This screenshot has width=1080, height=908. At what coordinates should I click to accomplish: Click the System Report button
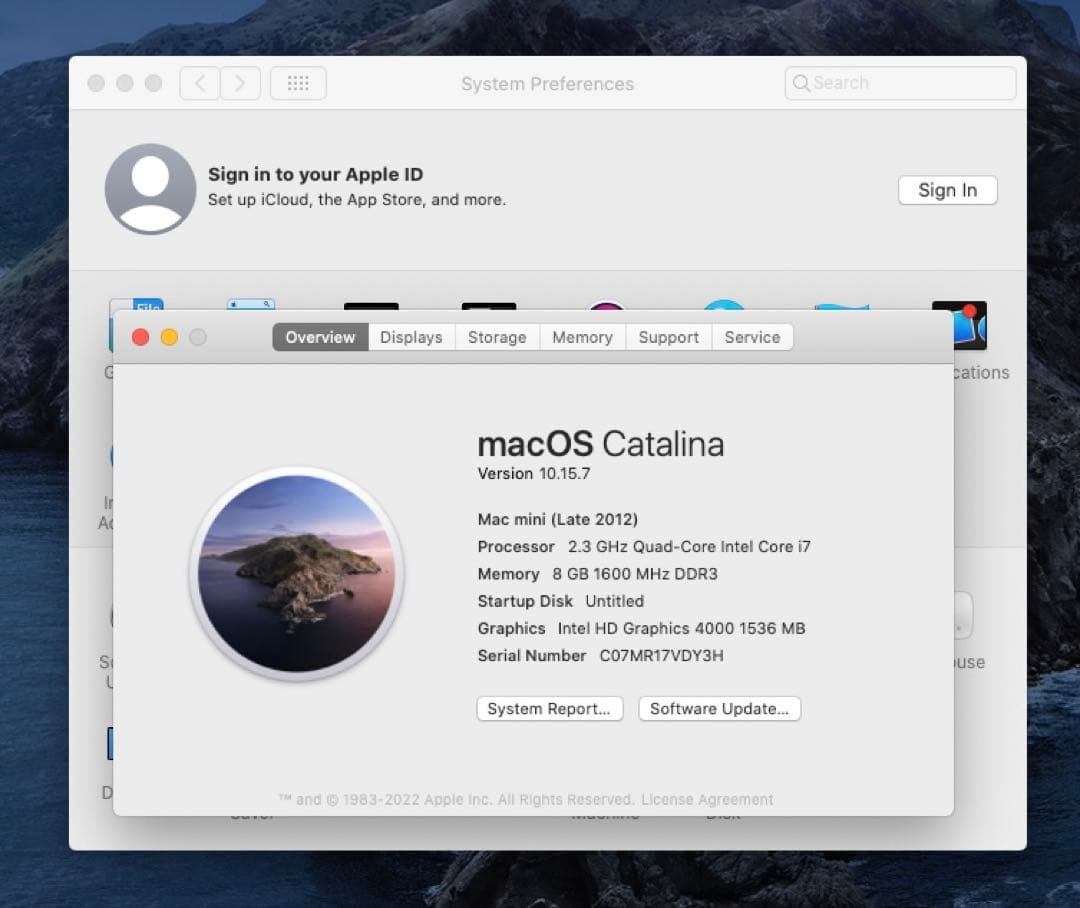(549, 708)
